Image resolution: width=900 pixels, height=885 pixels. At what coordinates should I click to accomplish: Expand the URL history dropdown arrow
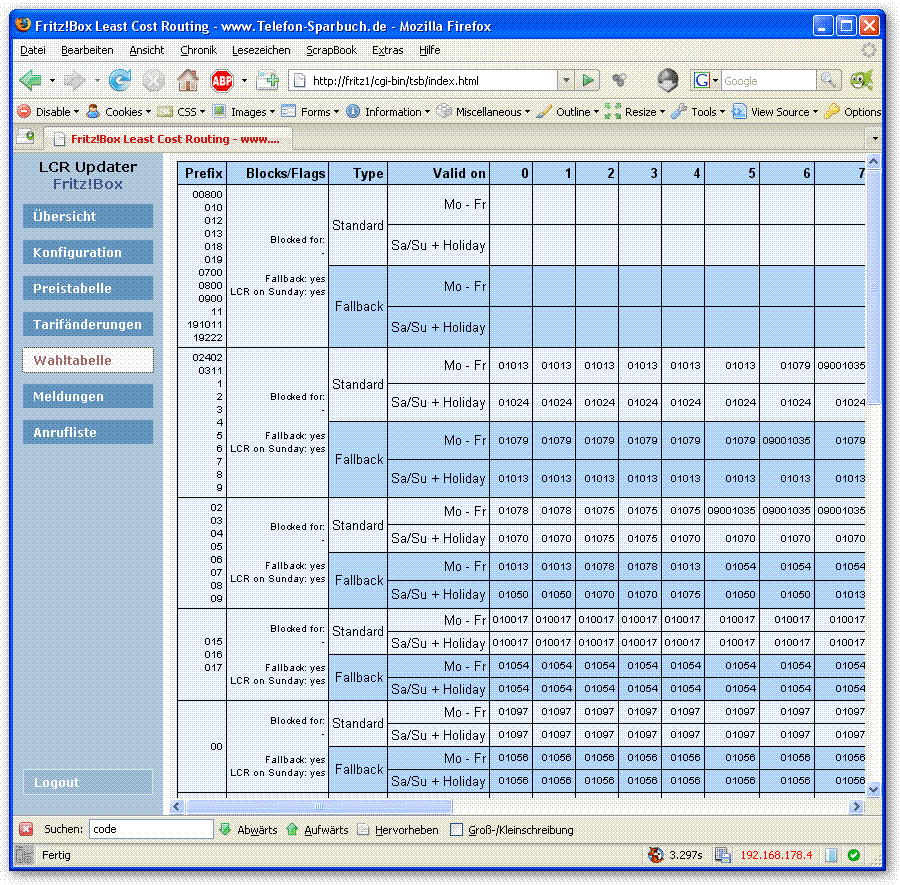click(566, 80)
